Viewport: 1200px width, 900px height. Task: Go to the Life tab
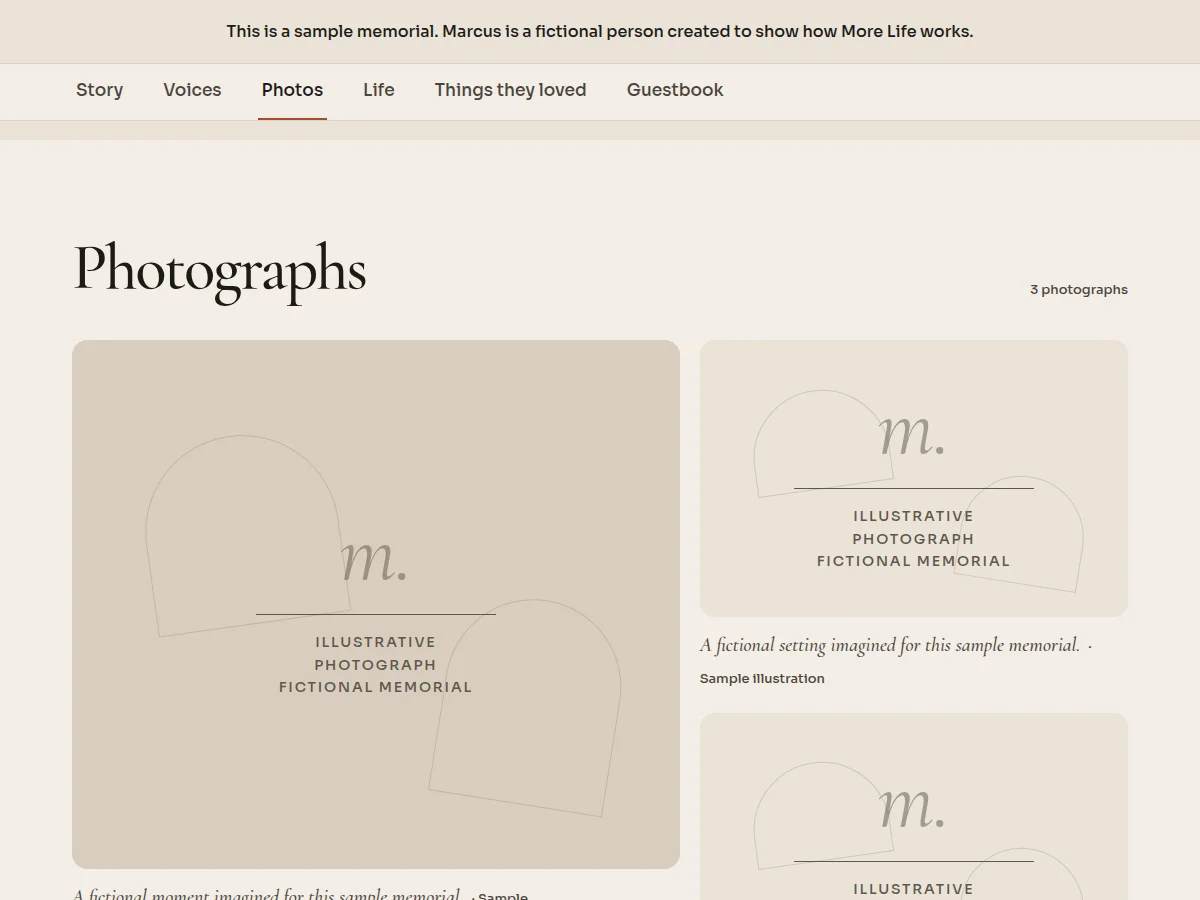point(378,90)
